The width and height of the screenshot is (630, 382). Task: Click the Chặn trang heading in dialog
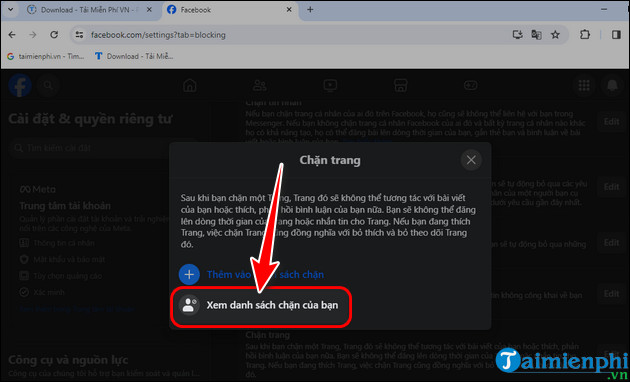(x=330, y=161)
